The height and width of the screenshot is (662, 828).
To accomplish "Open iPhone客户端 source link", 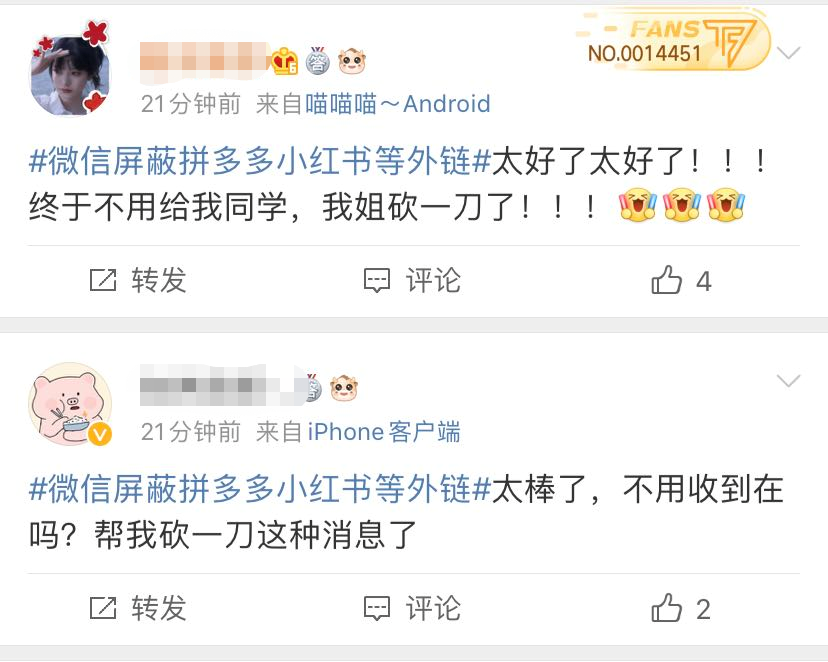I will tap(384, 432).
